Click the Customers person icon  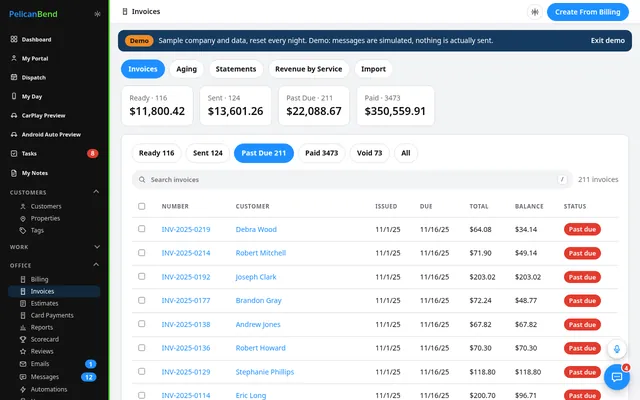pos(23,207)
